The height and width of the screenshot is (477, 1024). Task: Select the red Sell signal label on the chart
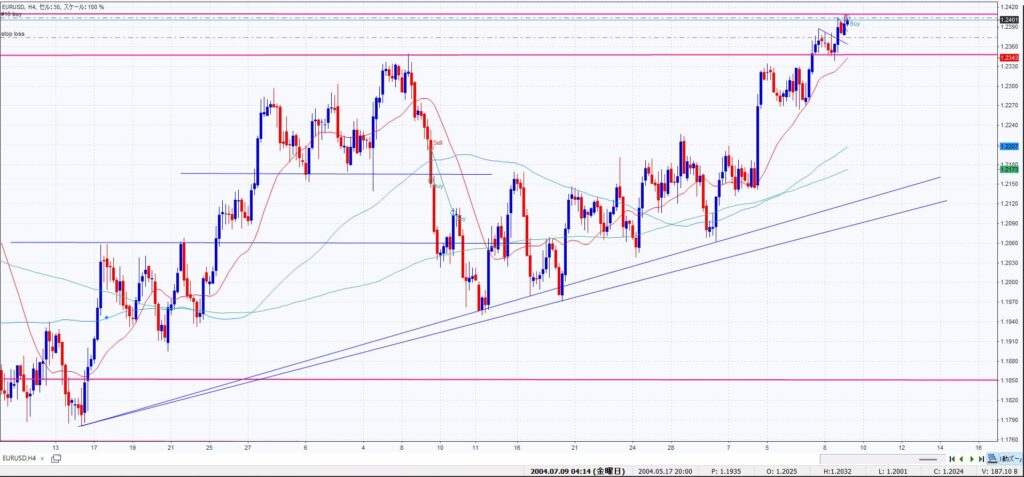(x=438, y=143)
